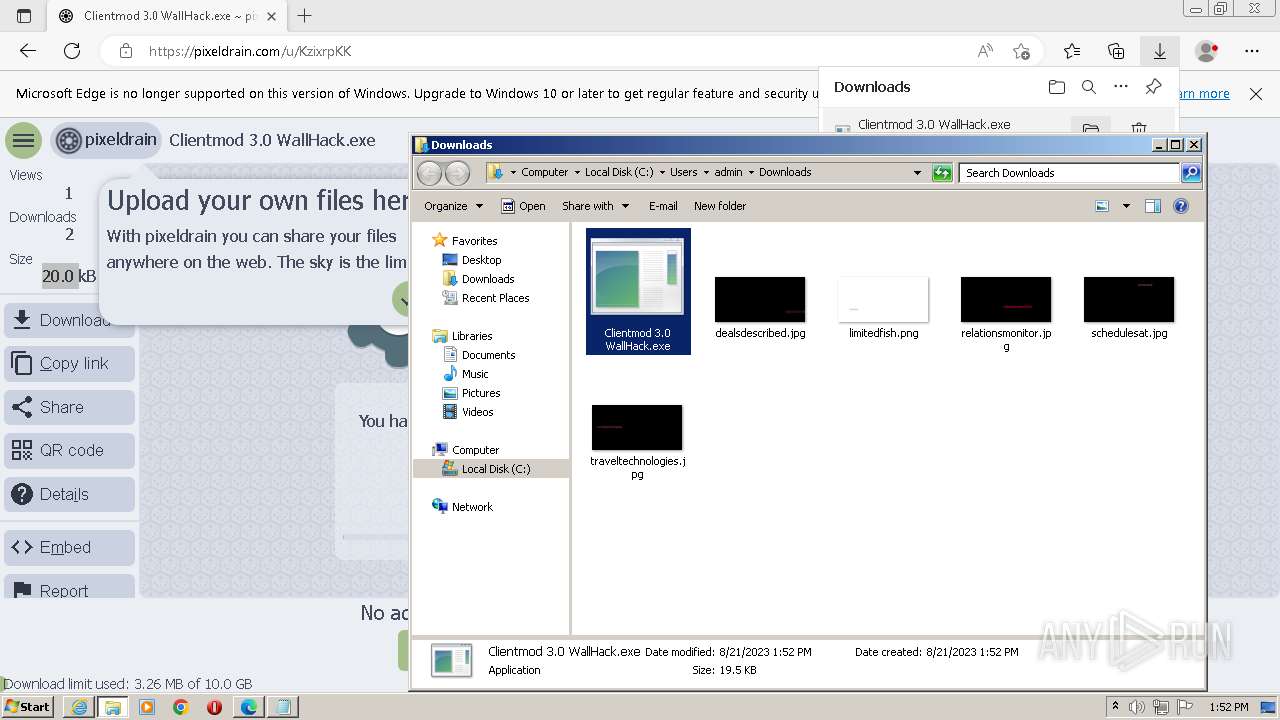Select Network in navigation pane
This screenshot has height=720, width=1280.
point(472,507)
